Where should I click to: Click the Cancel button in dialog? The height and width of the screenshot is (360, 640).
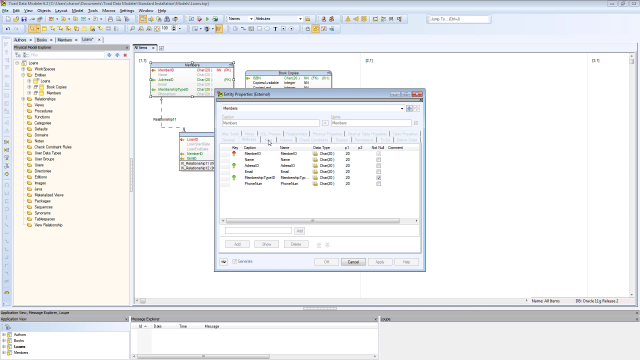pyautogui.click(x=353, y=262)
